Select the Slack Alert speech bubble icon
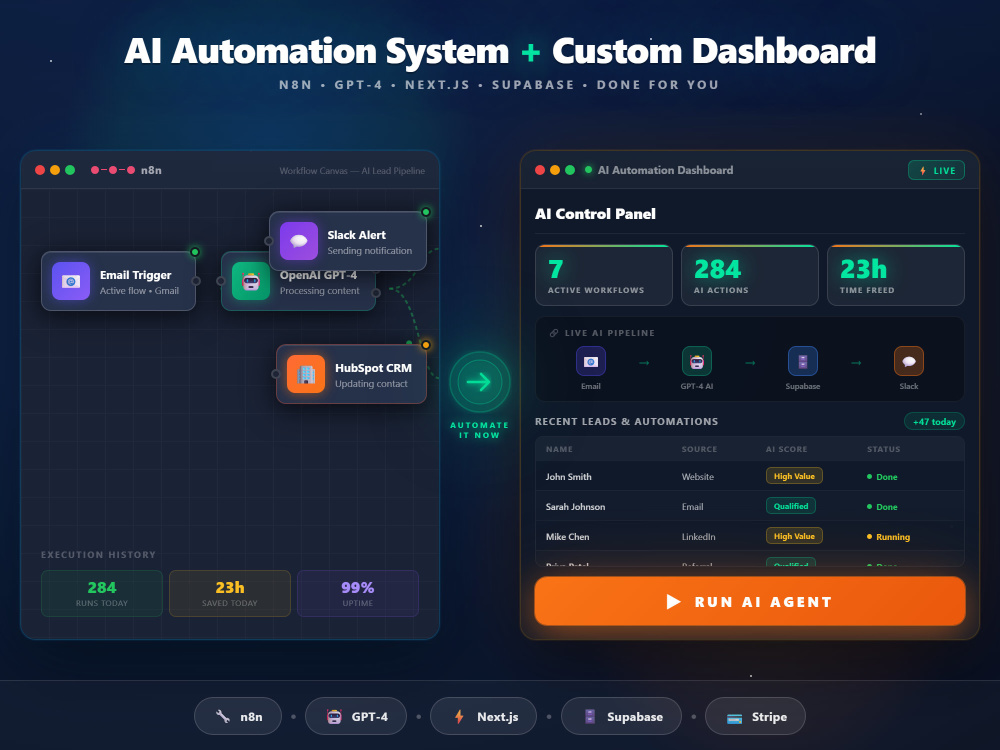Screen dimensions: 1000x750 (298, 241)
